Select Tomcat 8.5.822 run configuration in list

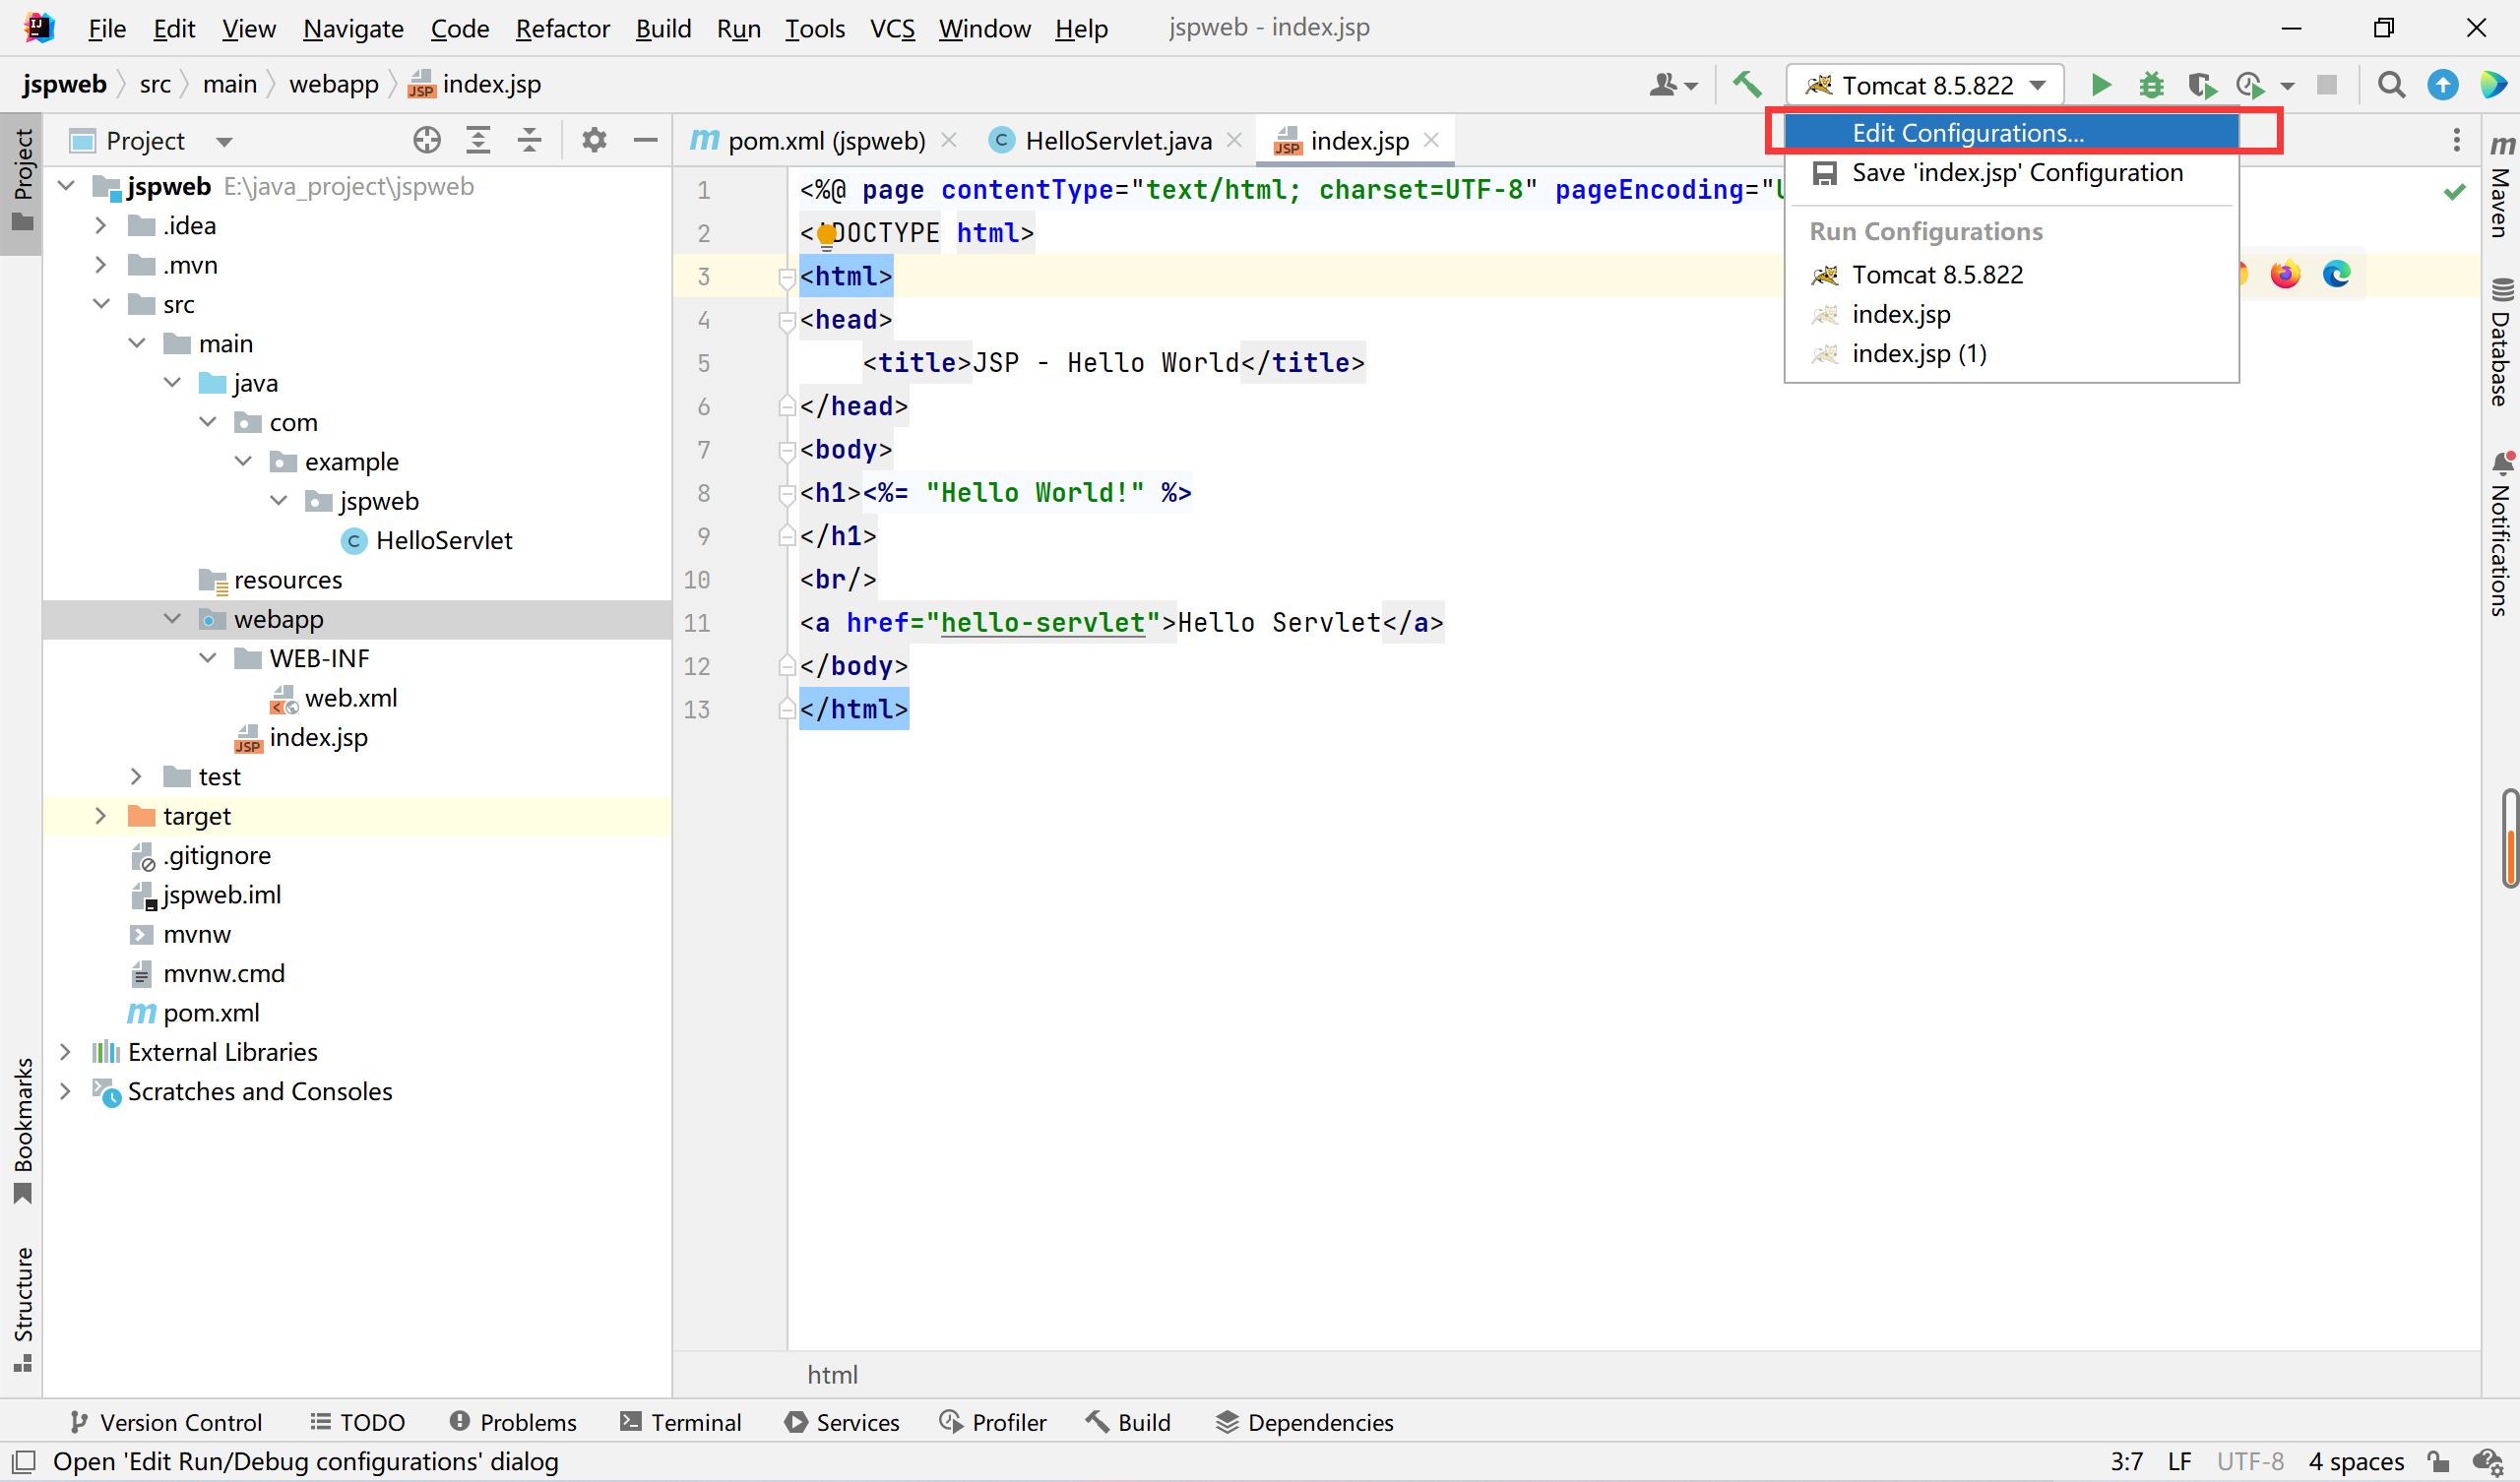point(2011,274)
